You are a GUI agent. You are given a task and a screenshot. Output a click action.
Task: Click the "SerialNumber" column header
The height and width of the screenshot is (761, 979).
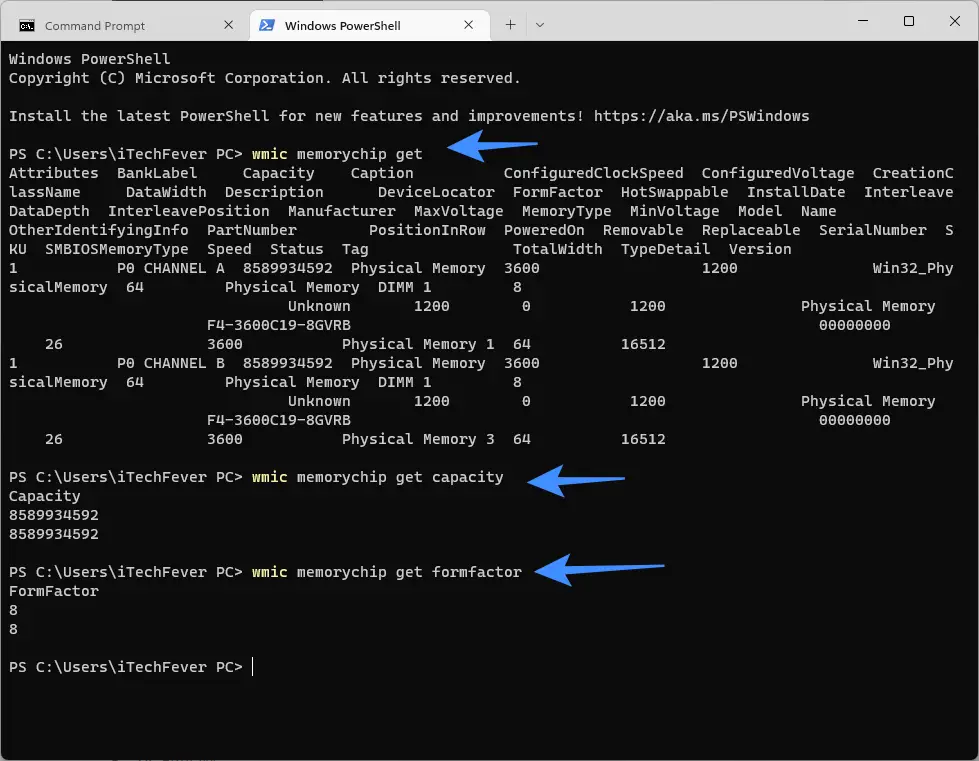873,230
